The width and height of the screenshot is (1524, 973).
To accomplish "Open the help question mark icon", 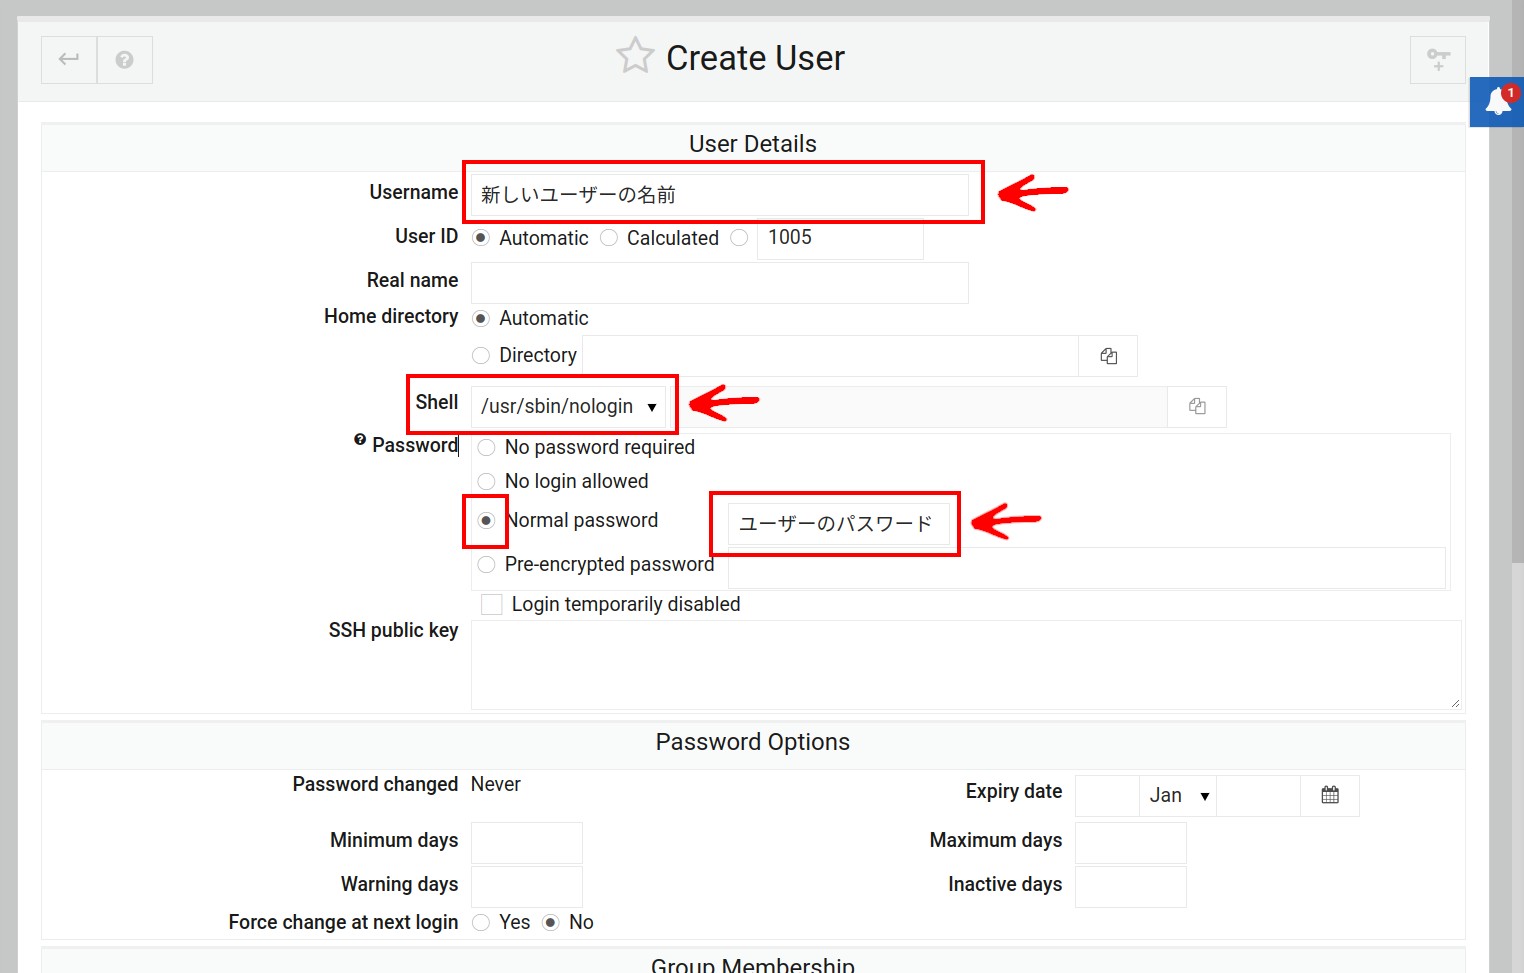I will coord(125,60).
